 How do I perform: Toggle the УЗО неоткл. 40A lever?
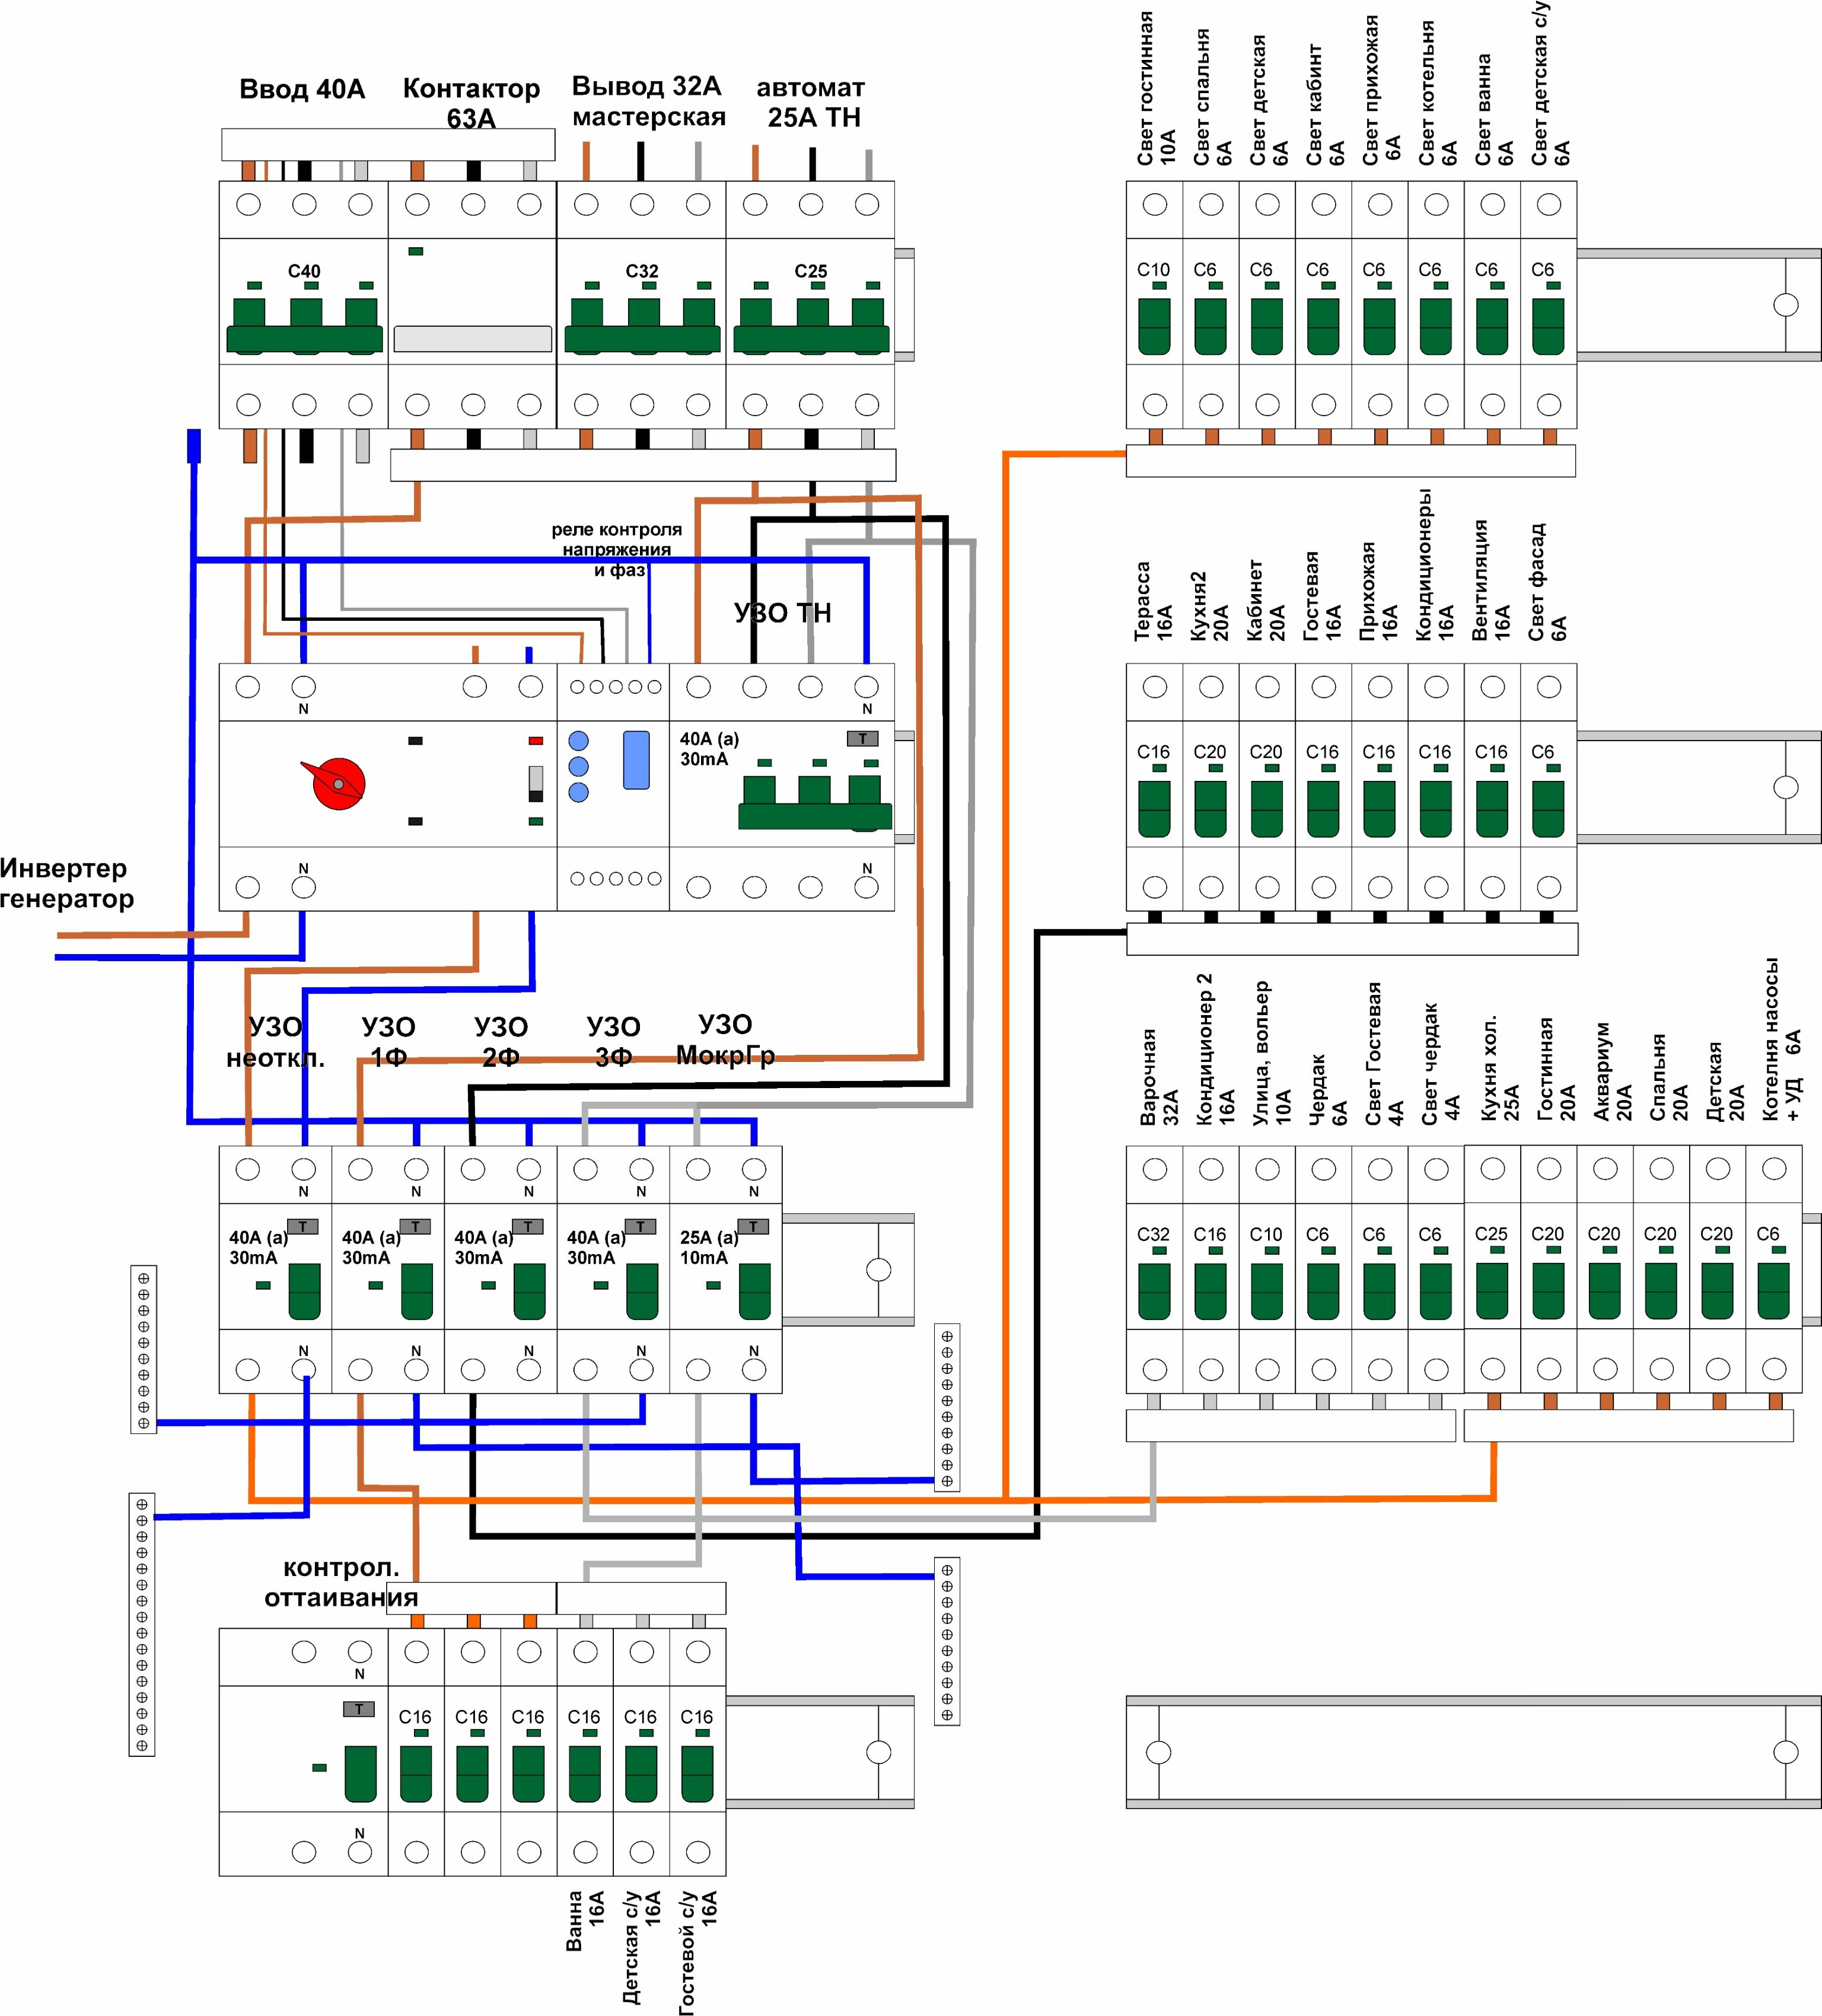304,1291
